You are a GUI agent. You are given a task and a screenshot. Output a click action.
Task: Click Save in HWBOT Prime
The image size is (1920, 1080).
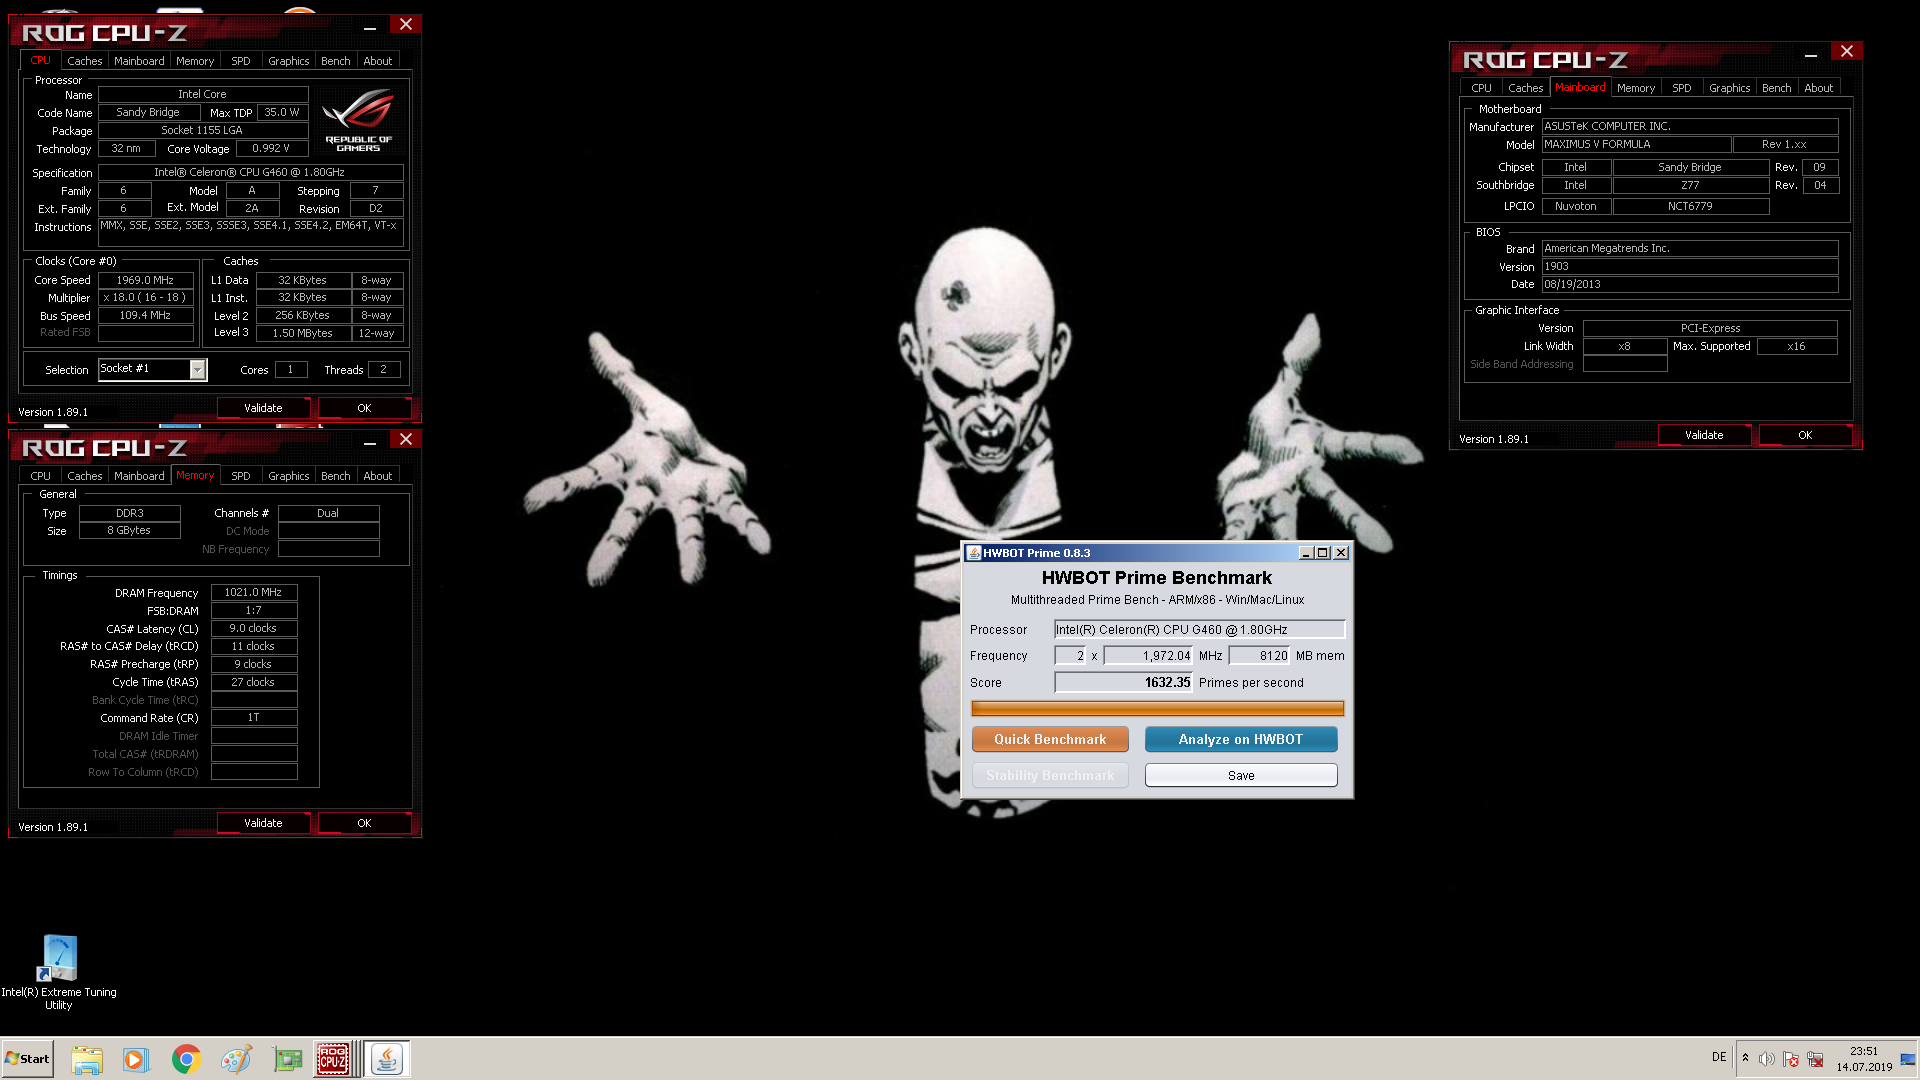[x=1241, y=775]
